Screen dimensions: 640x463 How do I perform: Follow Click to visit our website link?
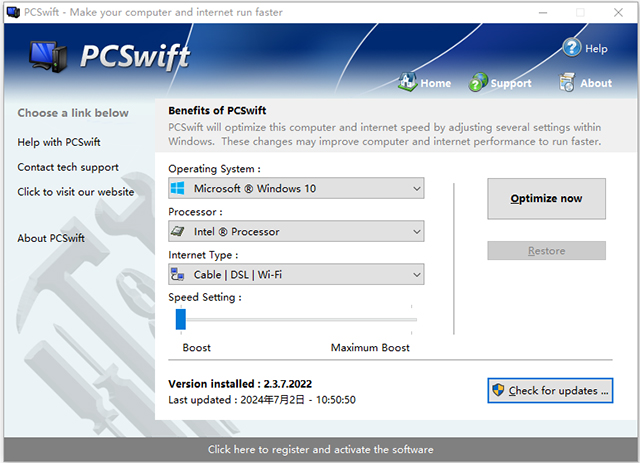click(x=76, y=192)
